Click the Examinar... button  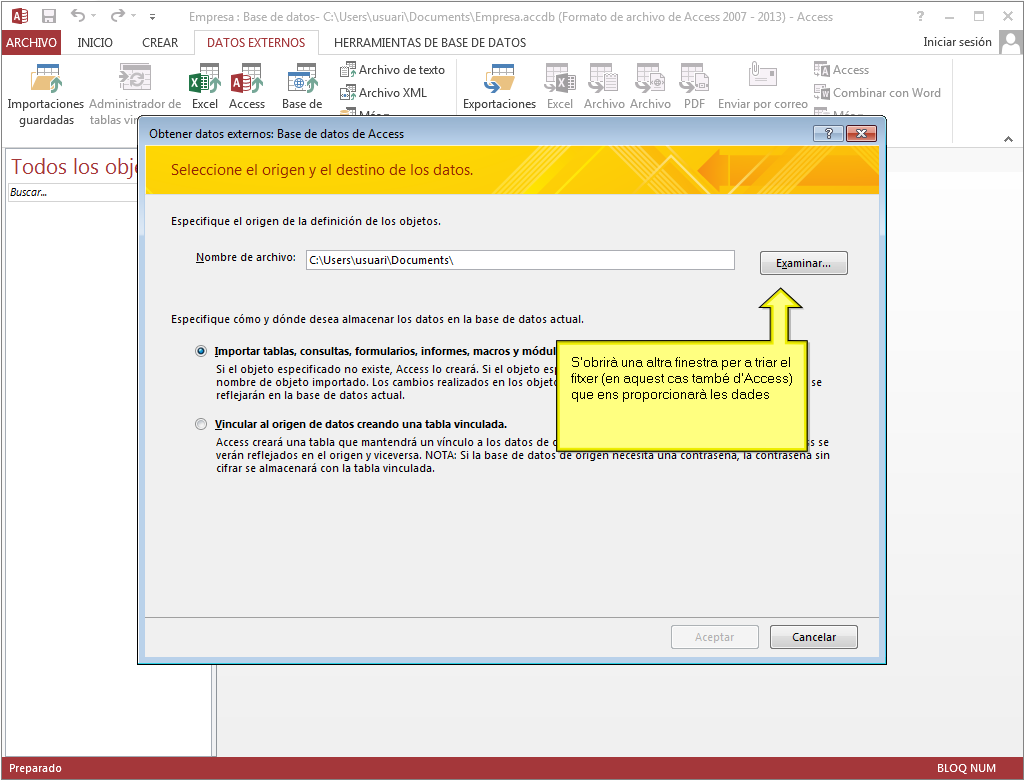[x=803, y=263]
